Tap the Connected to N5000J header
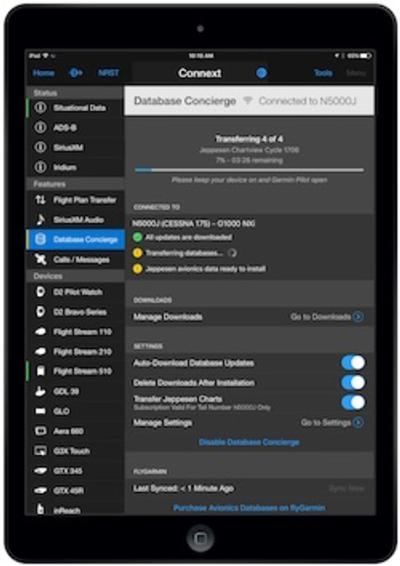400x566 pixels. tap(308, 101)
